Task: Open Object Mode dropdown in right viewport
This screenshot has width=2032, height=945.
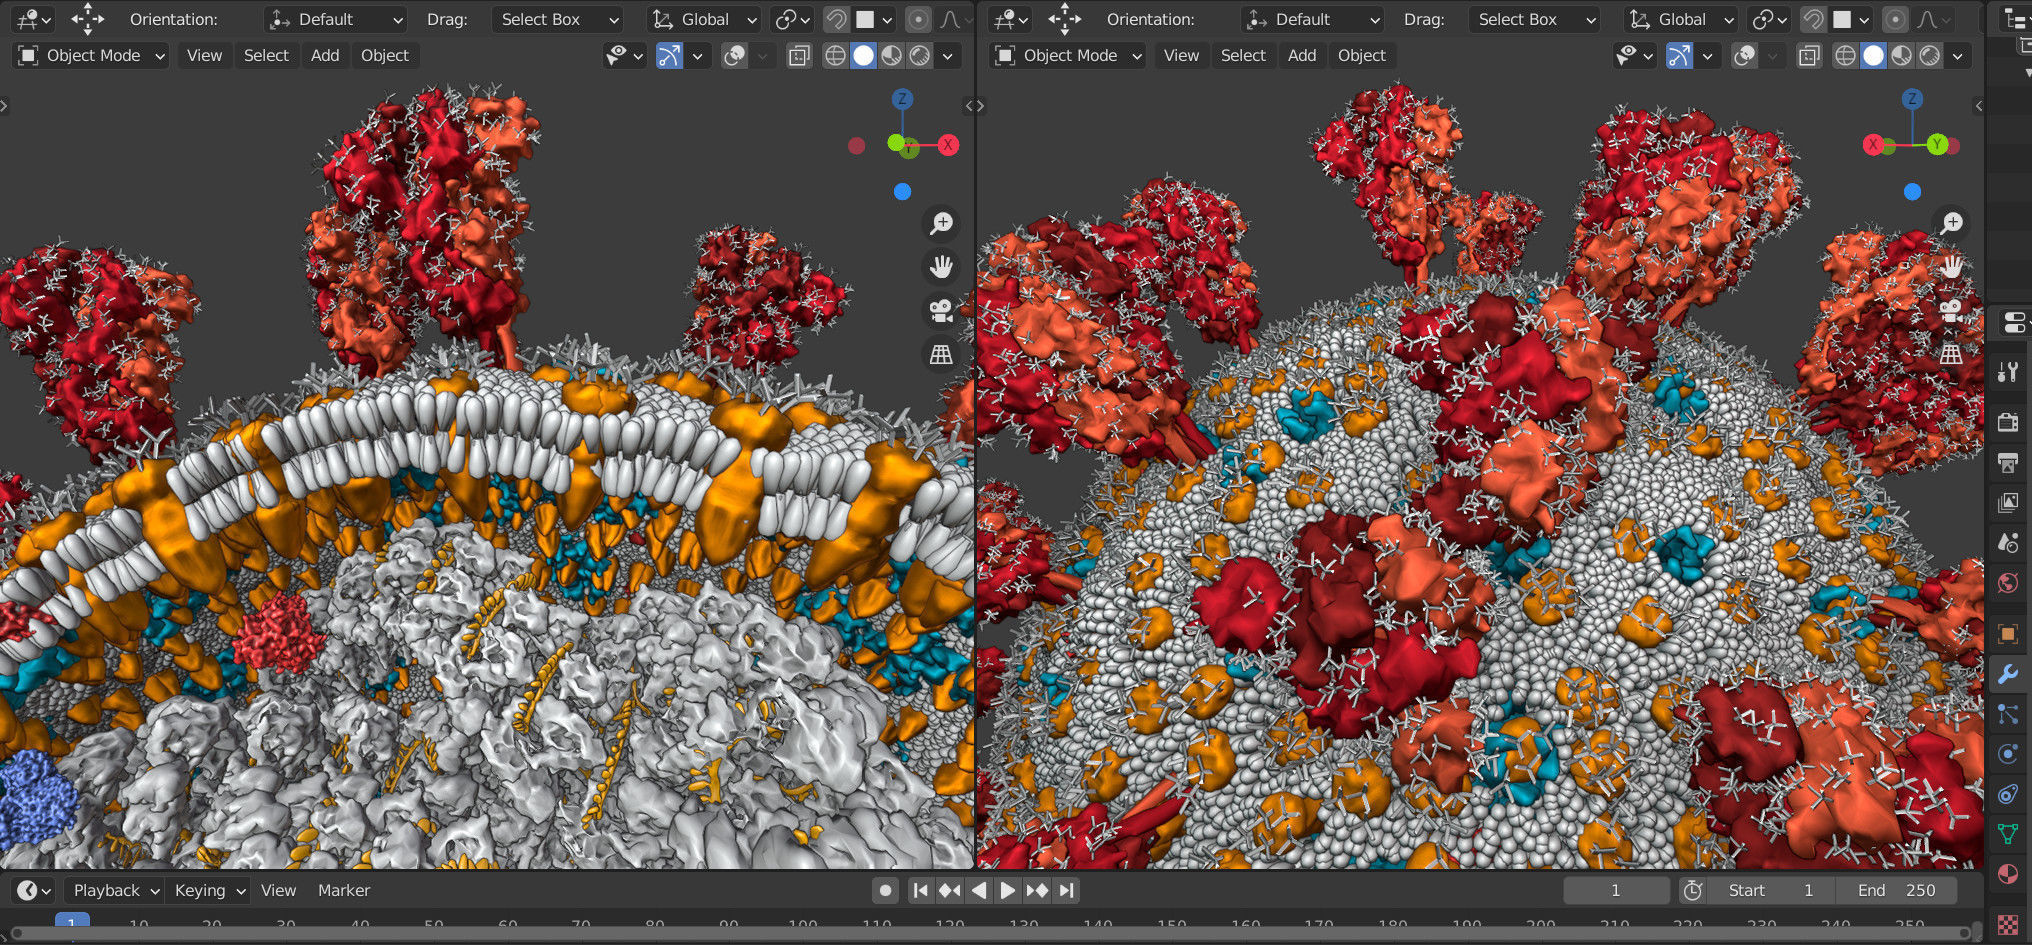Action: pos(1067,56)
